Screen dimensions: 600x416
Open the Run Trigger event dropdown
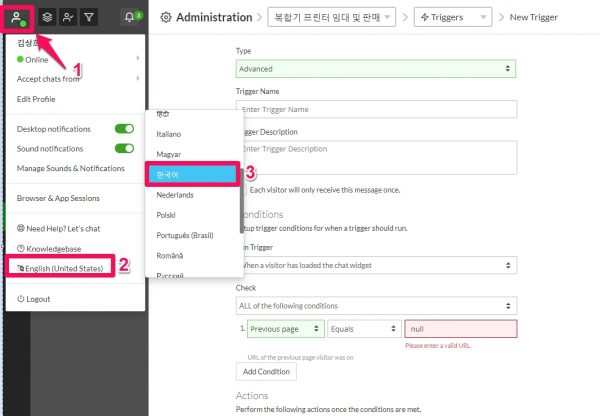click(377, 265)
